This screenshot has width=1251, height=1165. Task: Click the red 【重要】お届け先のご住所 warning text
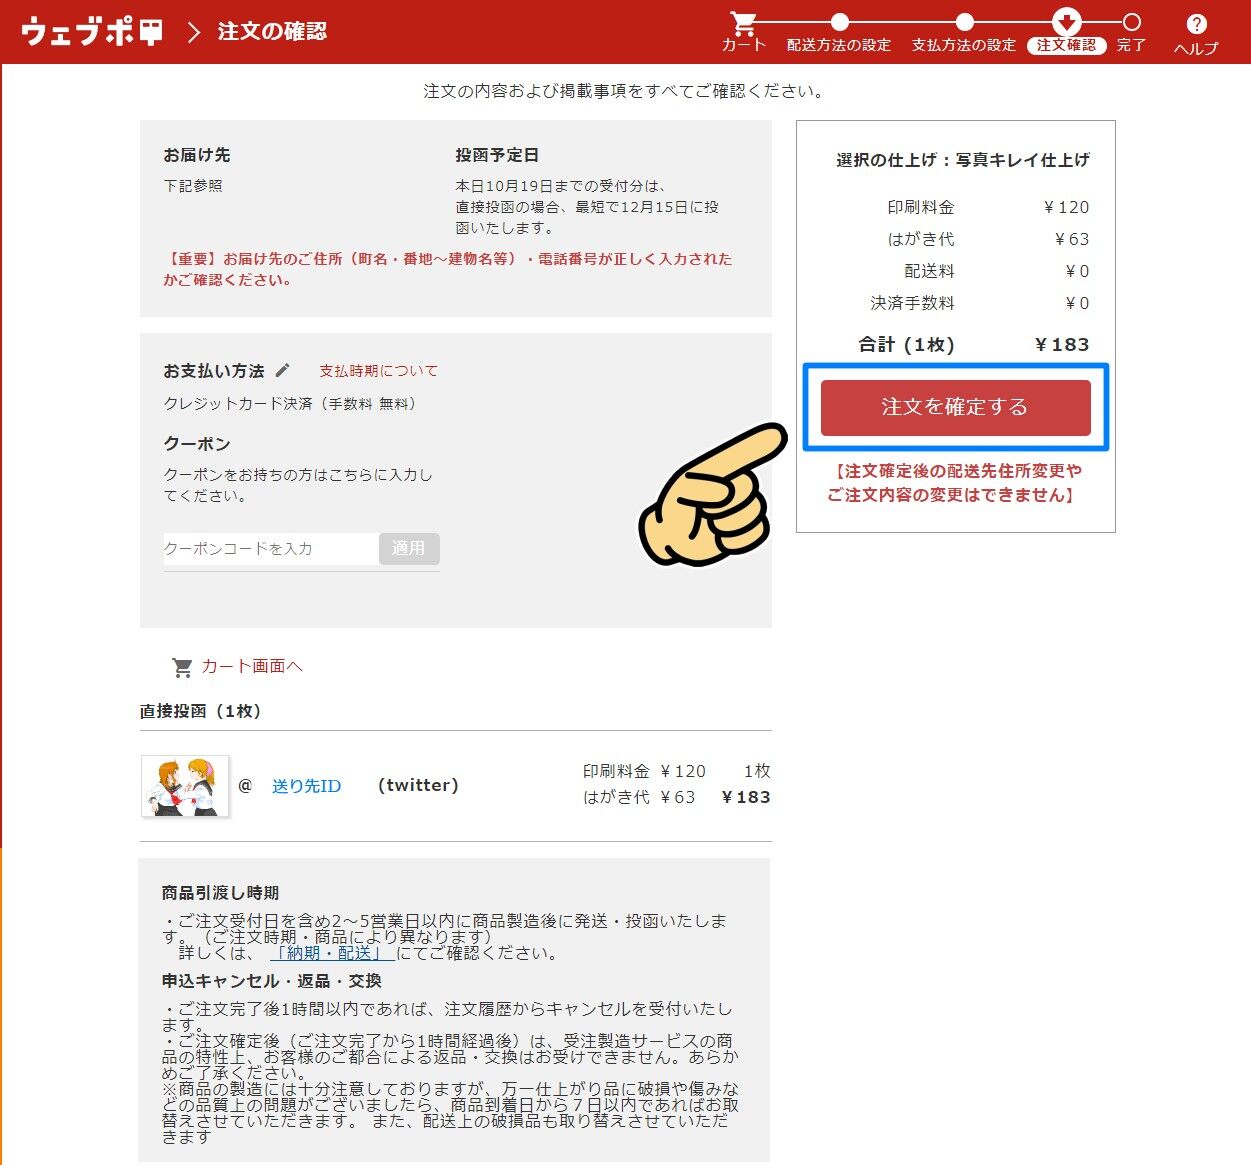pyautogui.click(x=448, y=269)
